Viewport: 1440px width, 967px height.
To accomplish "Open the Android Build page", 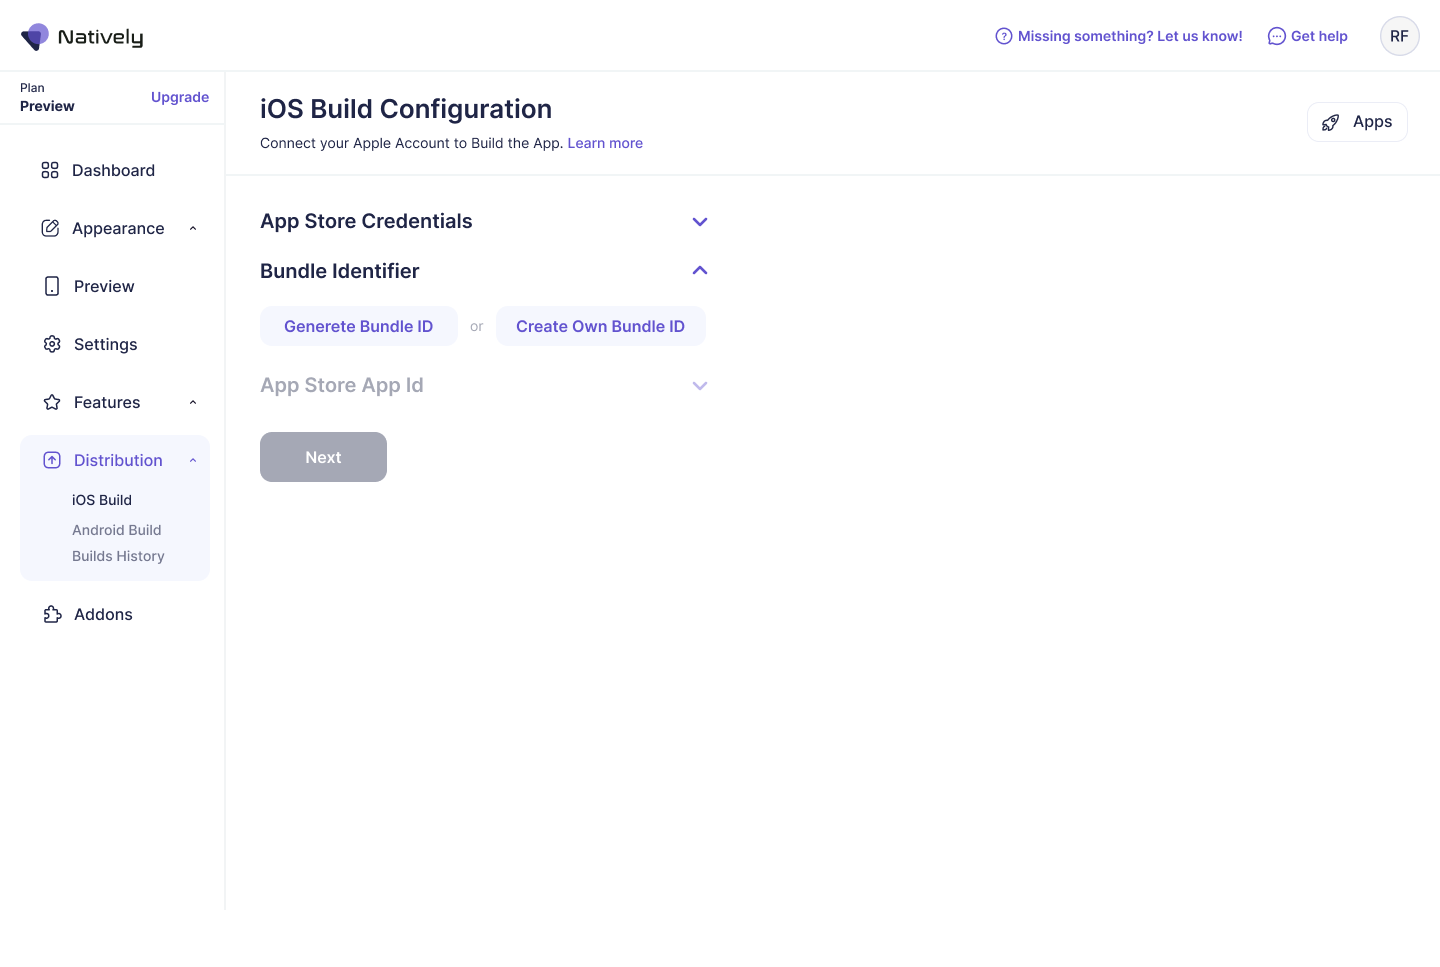I will pos(116,530).
